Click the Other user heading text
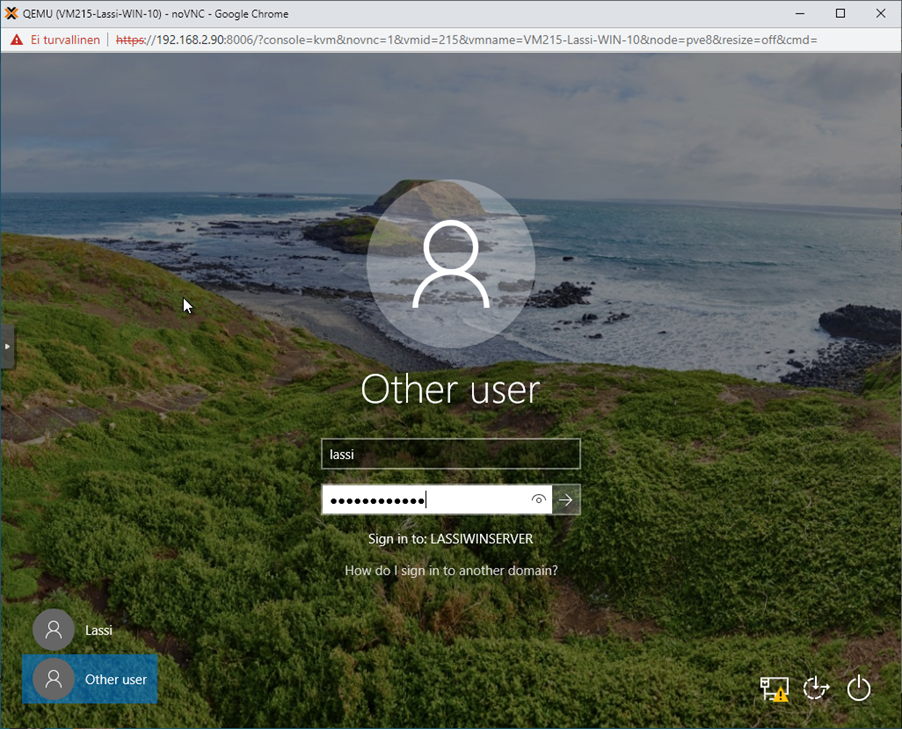Viewport: 902px width, 729px height. [x=450, y=390]
